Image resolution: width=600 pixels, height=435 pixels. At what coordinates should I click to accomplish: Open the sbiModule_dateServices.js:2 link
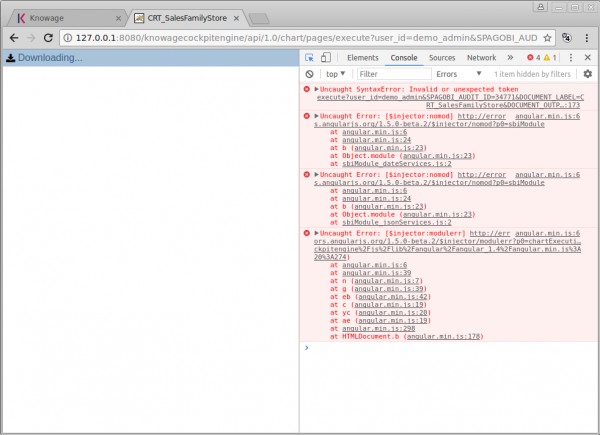tap(397, 164)
